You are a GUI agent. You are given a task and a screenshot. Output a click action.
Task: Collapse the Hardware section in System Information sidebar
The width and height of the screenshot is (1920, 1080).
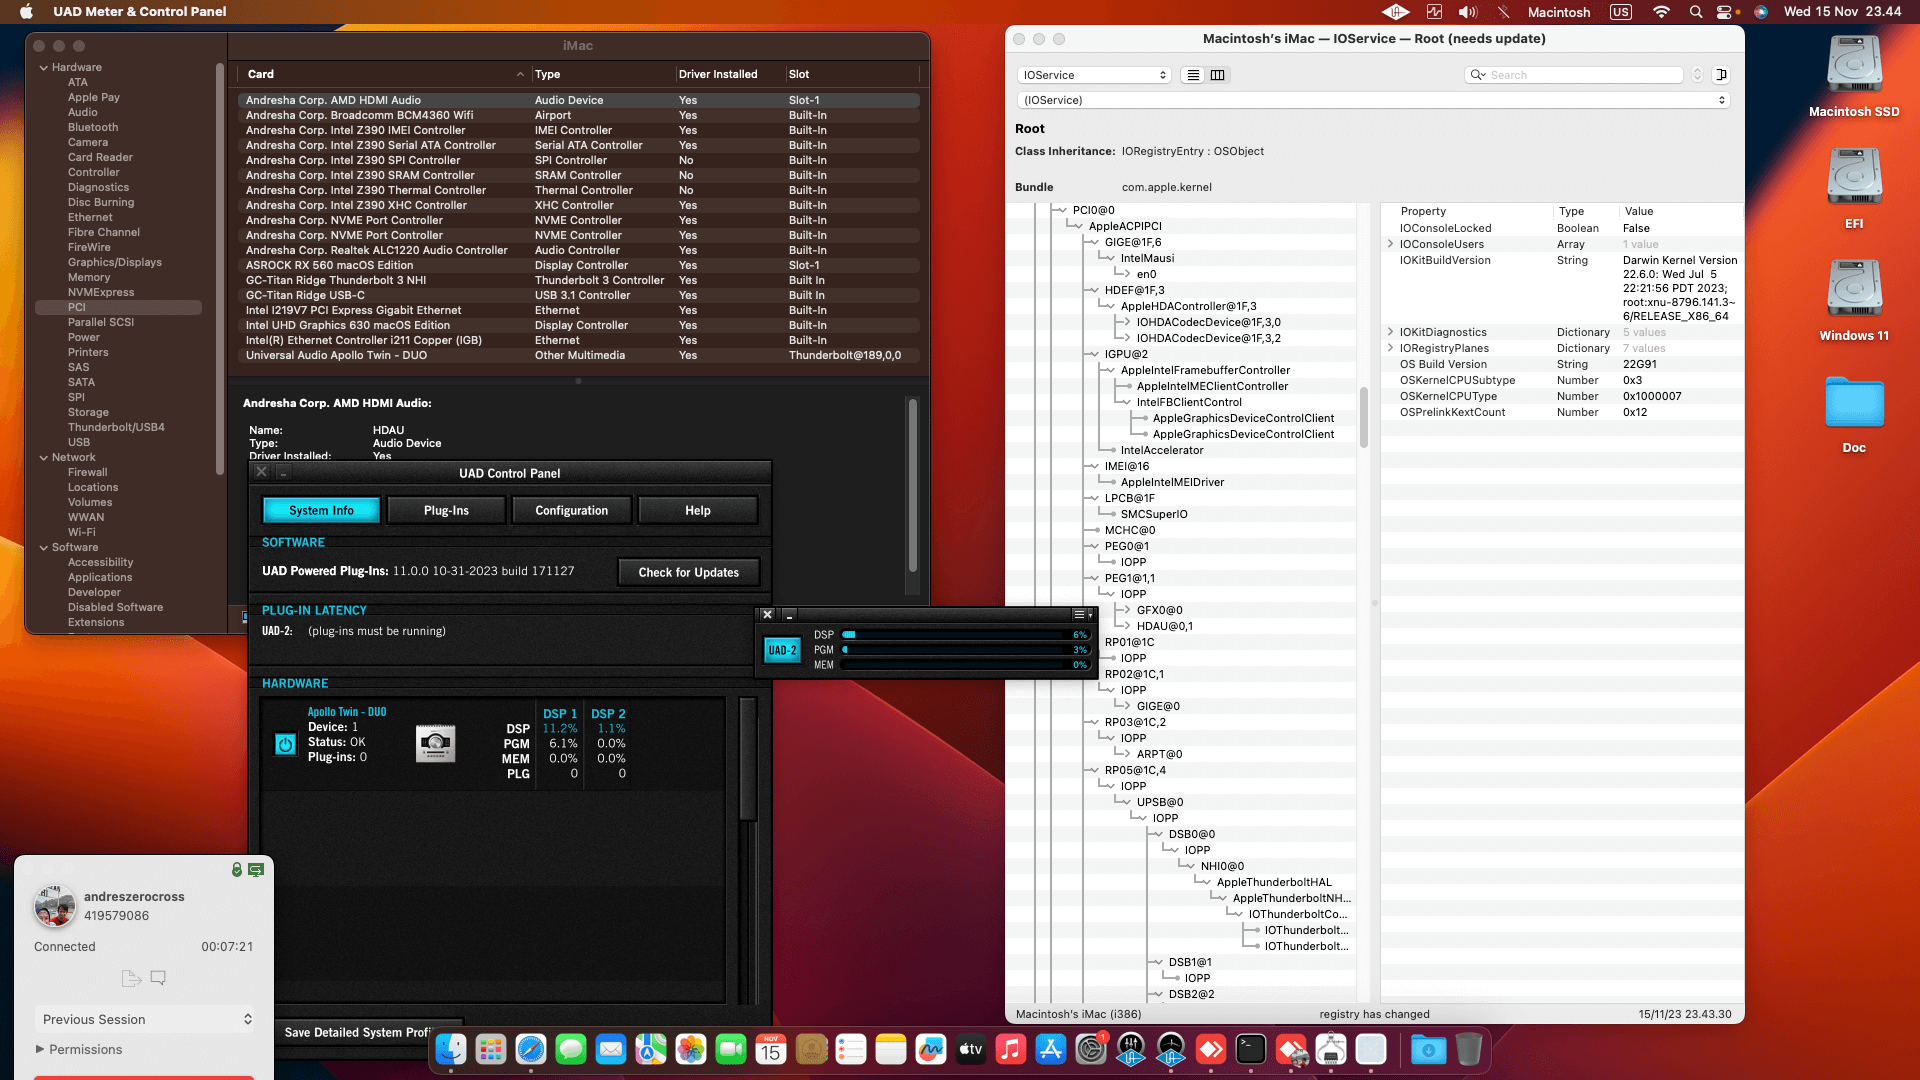[x=44, y=68]
